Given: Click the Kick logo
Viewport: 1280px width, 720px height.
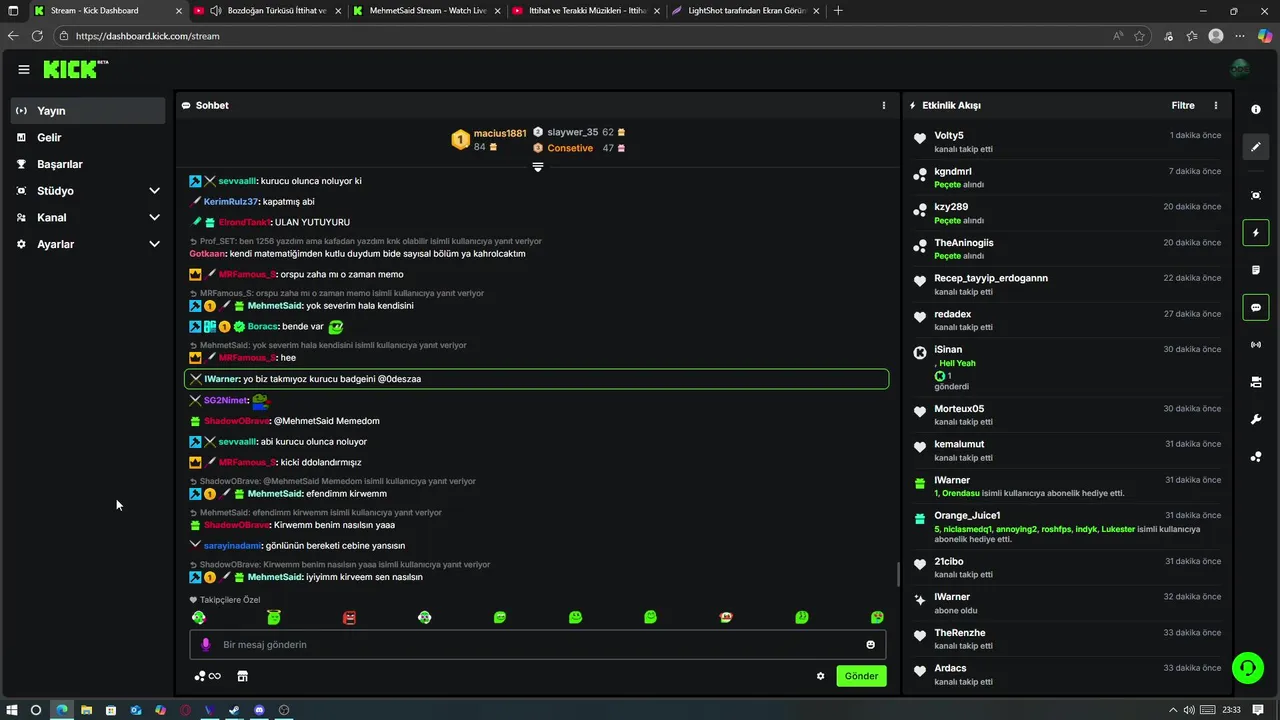Looking at the screenshot, I should [75, 69].
